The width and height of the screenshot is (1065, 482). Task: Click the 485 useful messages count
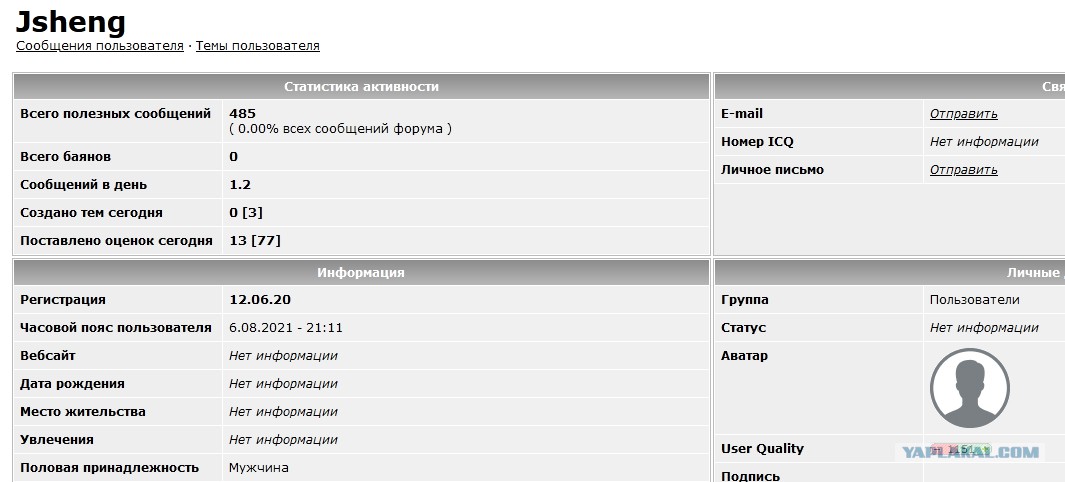tap(242, 114)
